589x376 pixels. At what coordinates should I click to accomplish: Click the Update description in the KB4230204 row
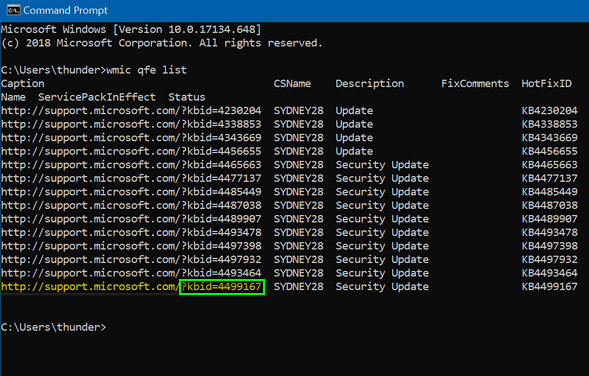[x=354, y=110]
